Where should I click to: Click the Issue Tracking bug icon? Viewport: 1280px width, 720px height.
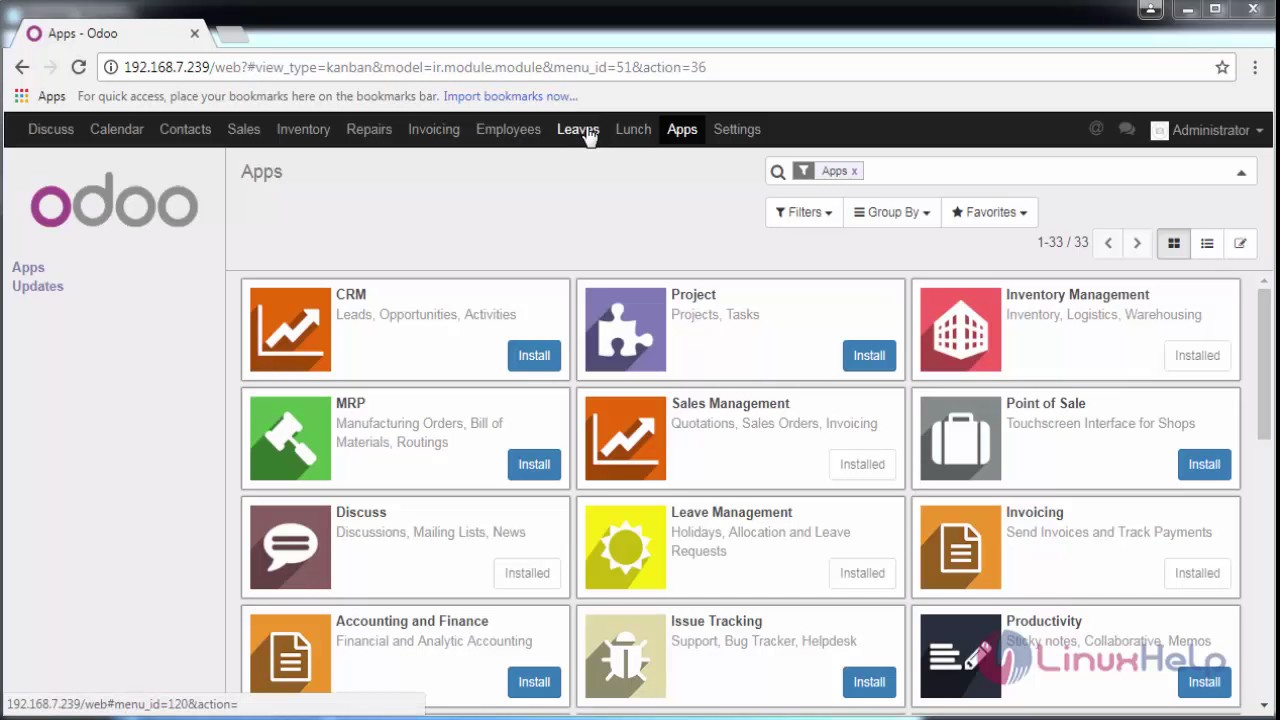625,656
